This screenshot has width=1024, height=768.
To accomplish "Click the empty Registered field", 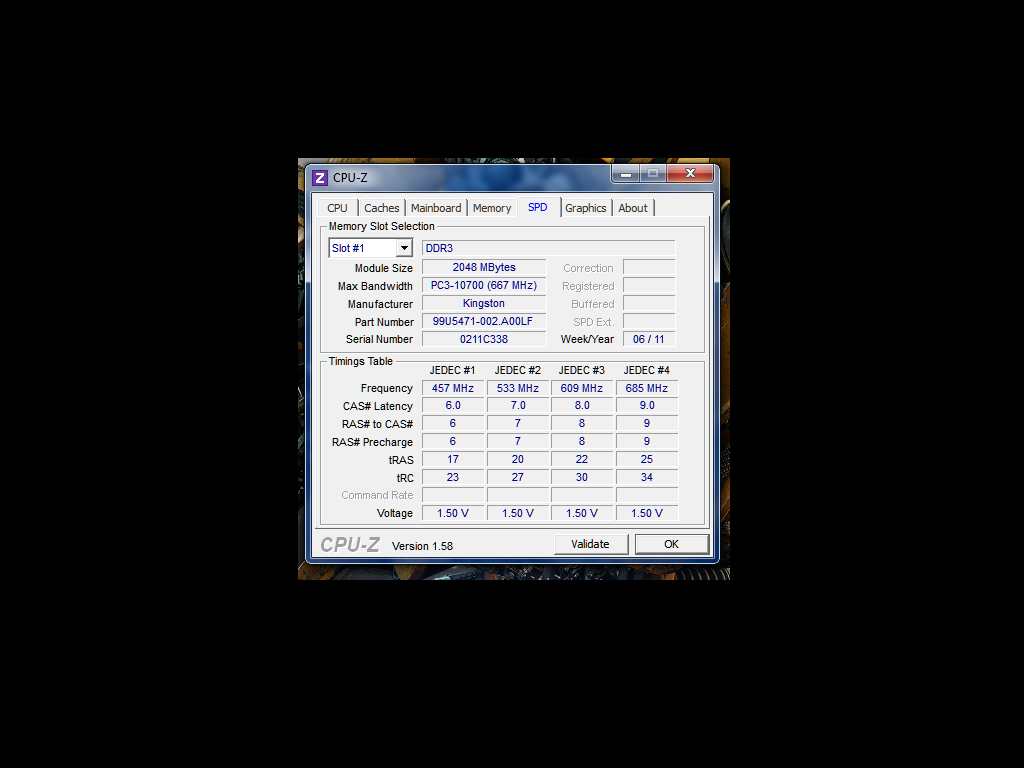I will 648,285.
